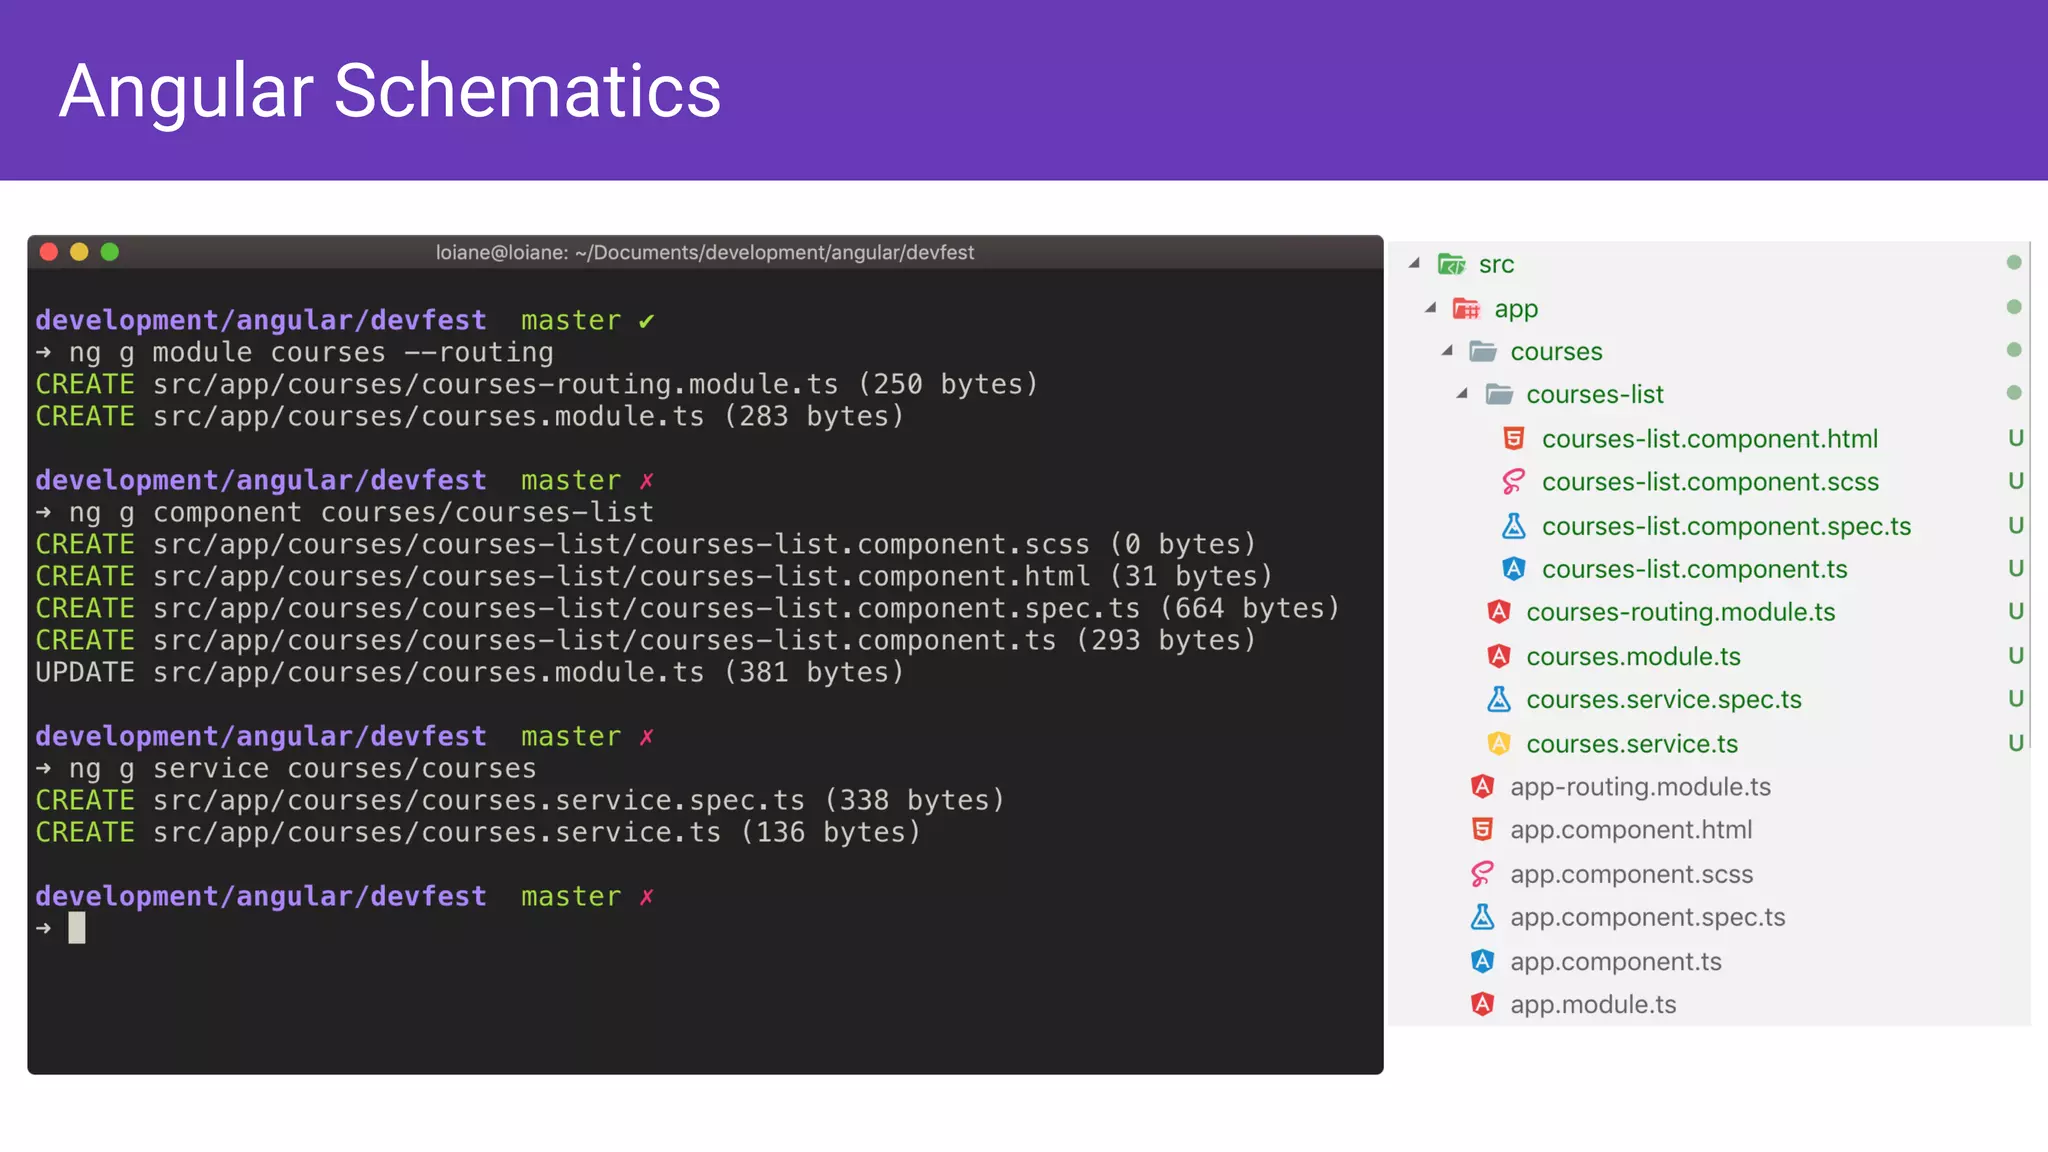Click green modified dot beside app

click(2014, 307)
